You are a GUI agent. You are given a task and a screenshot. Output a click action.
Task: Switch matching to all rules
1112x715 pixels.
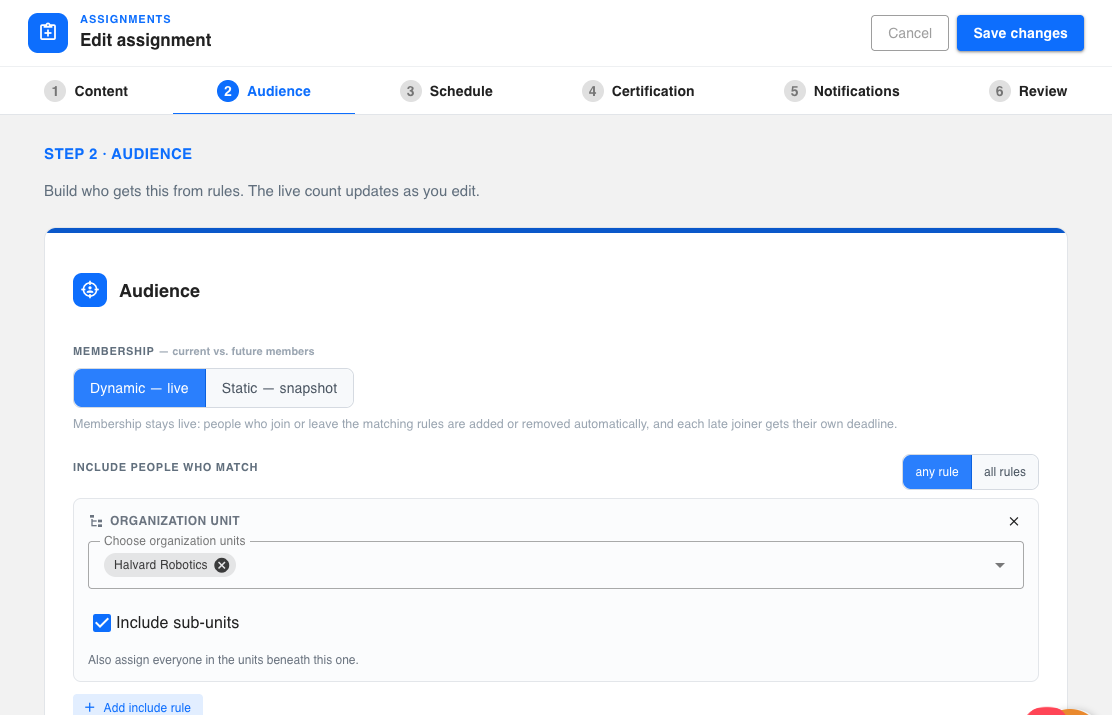click(x=1004, y=472)
